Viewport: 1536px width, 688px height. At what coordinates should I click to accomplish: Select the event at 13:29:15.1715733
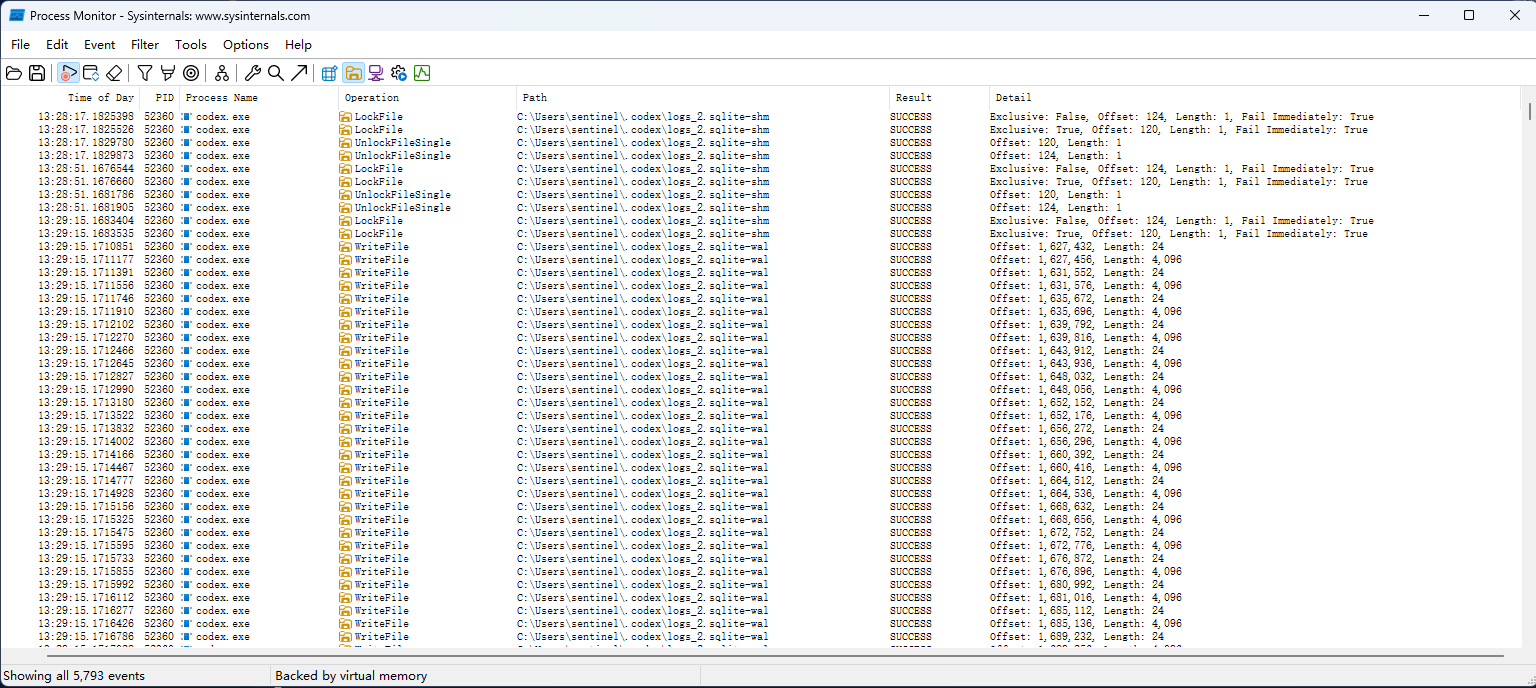(x=760, y=559)
